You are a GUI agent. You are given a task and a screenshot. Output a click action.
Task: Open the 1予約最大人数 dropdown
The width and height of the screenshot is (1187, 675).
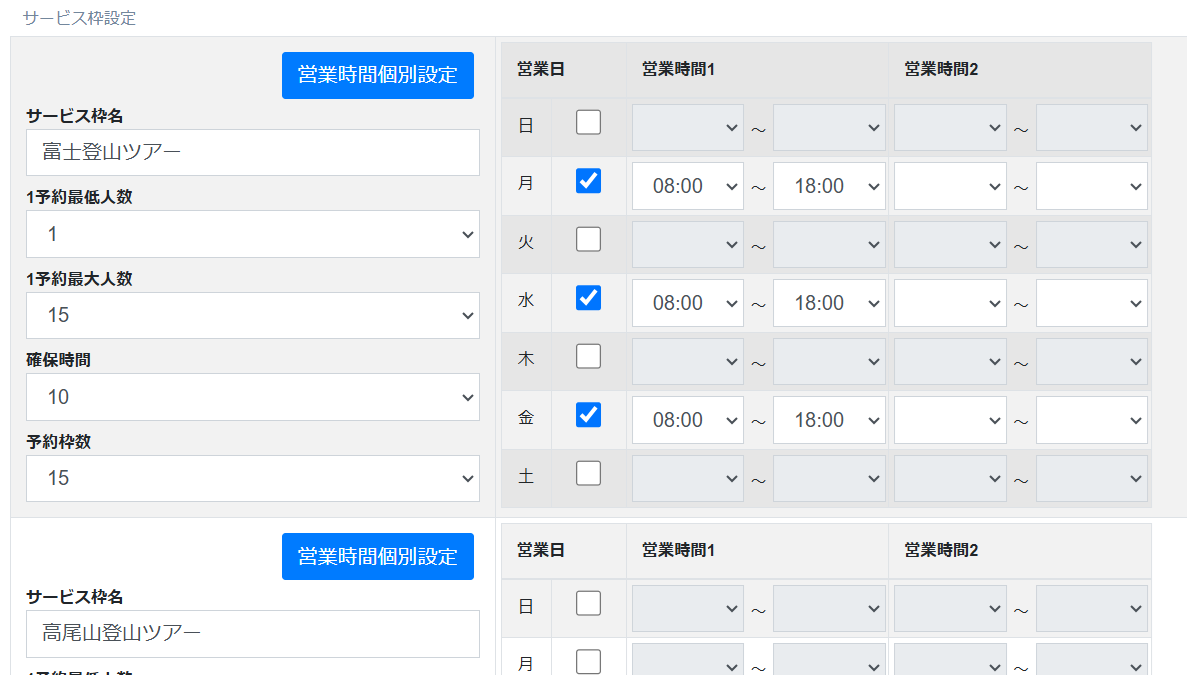252,315
